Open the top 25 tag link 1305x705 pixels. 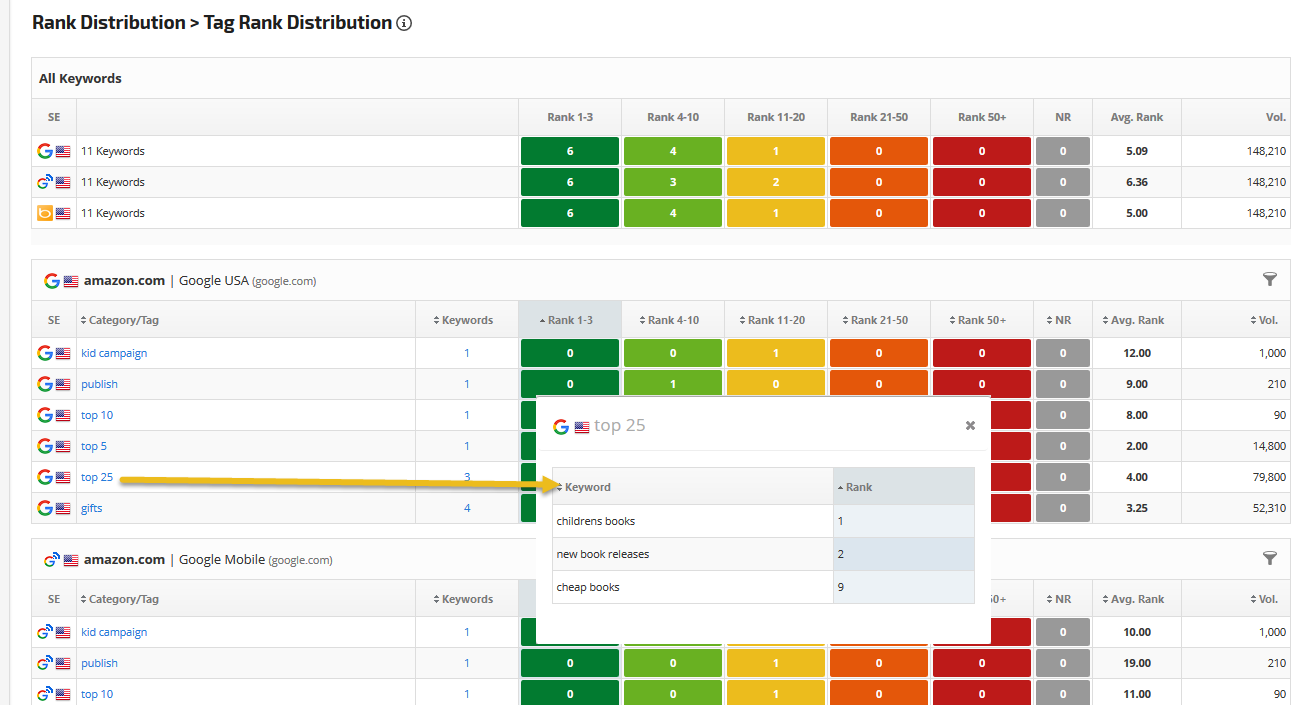[x=97, y=477]
